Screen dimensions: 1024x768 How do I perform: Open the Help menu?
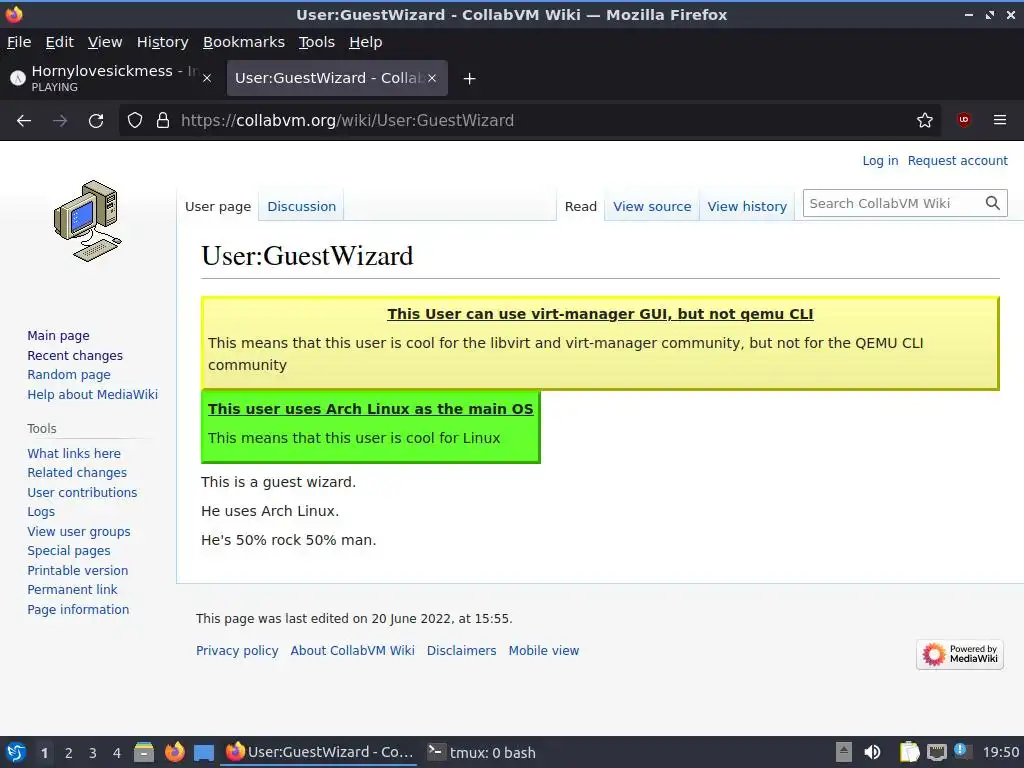(366, 42)
